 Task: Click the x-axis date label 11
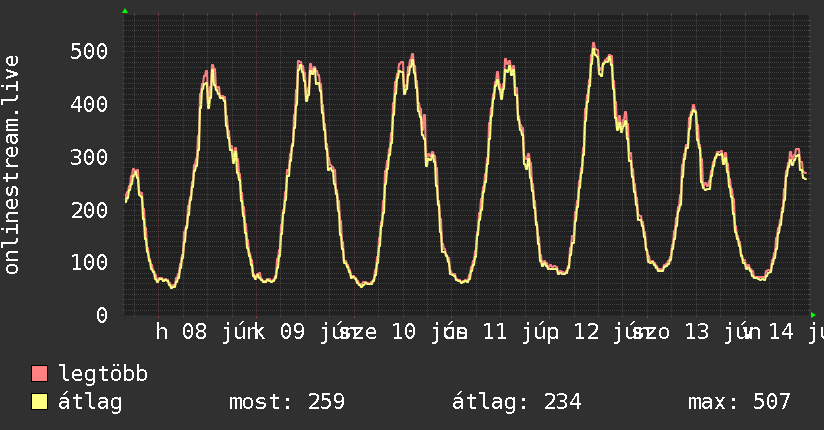pos(495,332)
